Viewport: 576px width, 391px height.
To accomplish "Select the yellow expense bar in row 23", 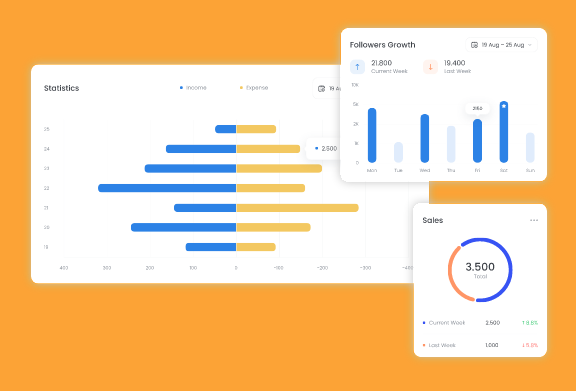I will point(279,168).
